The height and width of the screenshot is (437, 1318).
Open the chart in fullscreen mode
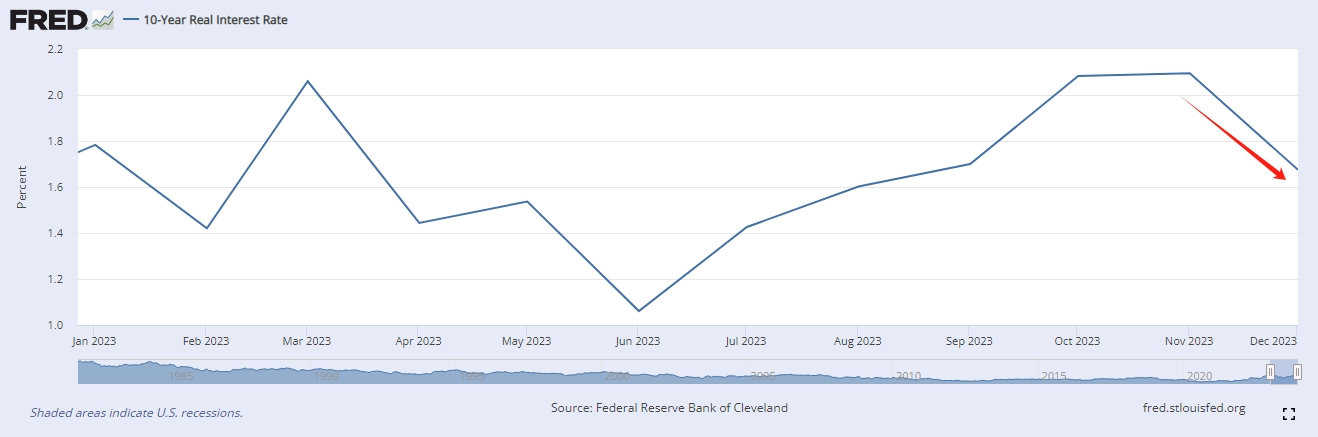point(1289,414)
